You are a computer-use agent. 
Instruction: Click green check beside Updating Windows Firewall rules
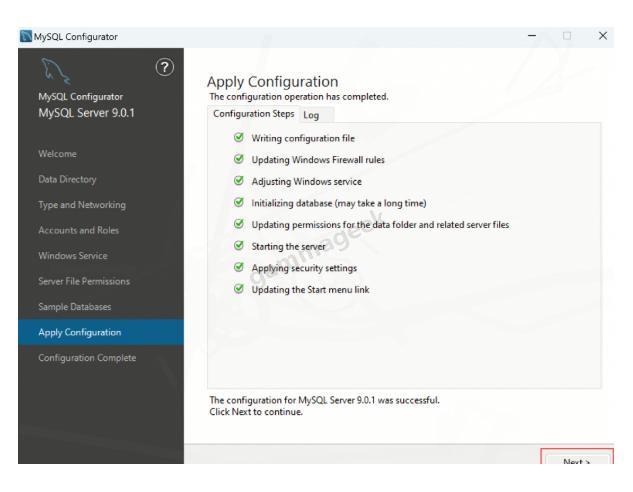pyautogui.click(x=239, y=159)
